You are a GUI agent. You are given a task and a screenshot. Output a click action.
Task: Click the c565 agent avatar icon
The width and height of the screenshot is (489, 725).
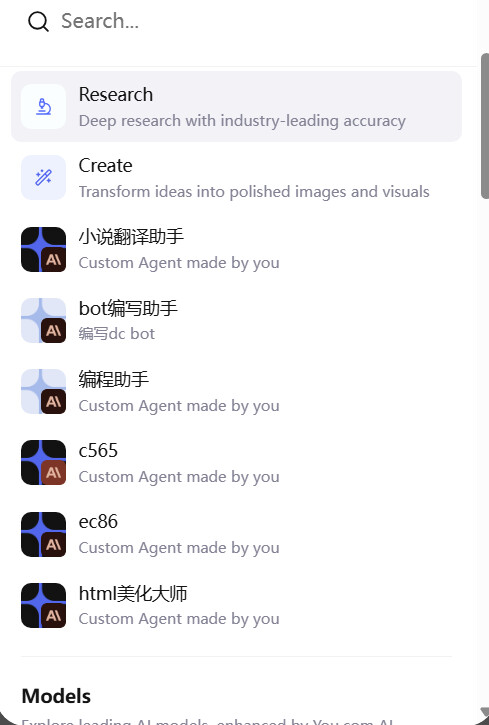coord(43,462)
